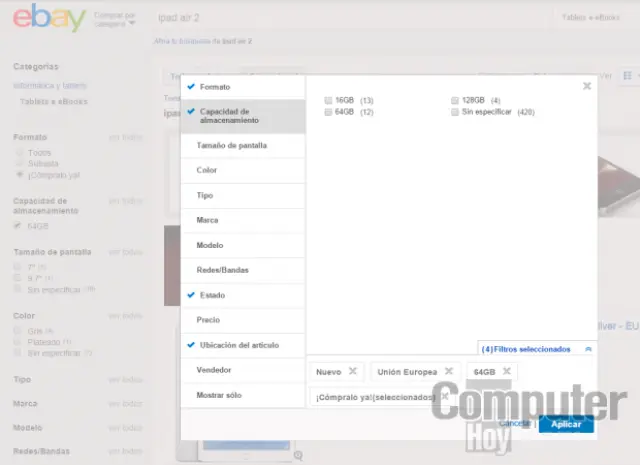Check the 16GB storage option
Screen dimensions: 640x465
(328, 101)
